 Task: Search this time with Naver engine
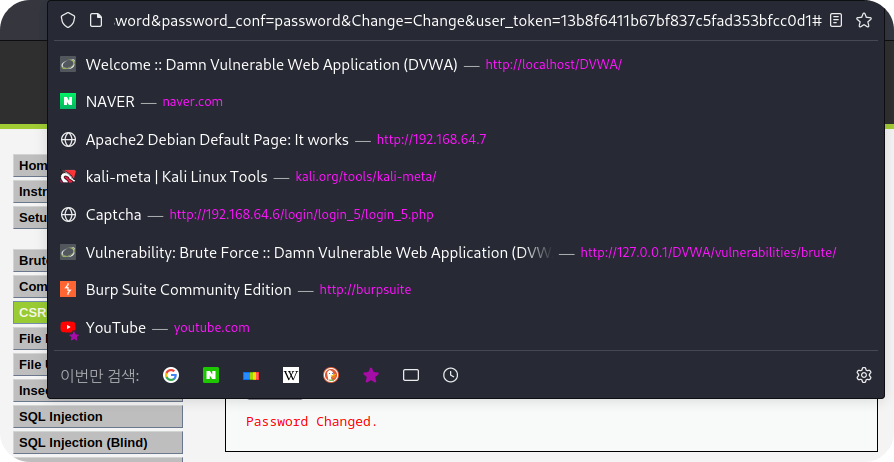pyautogui.click(x=211, y=375)
